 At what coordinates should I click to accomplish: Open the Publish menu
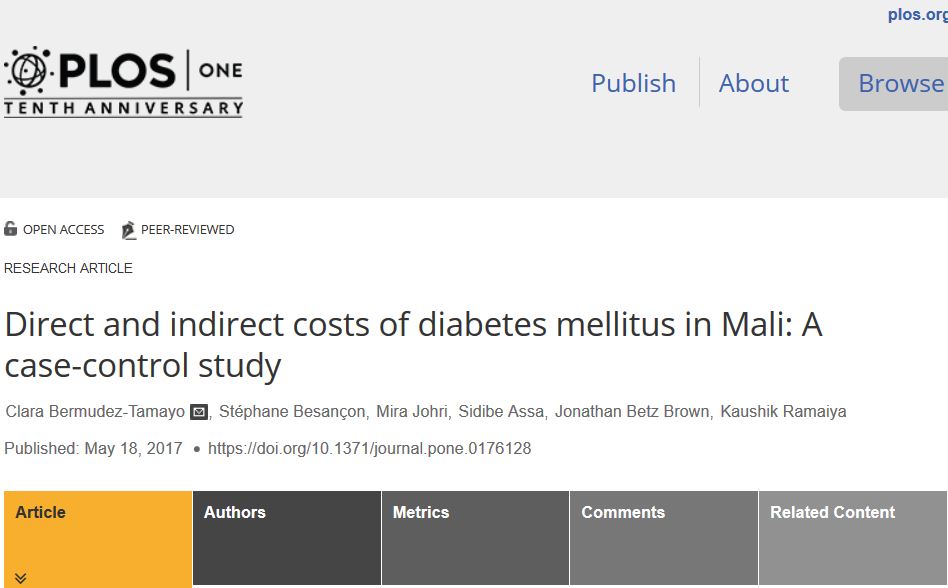(633, 83)
